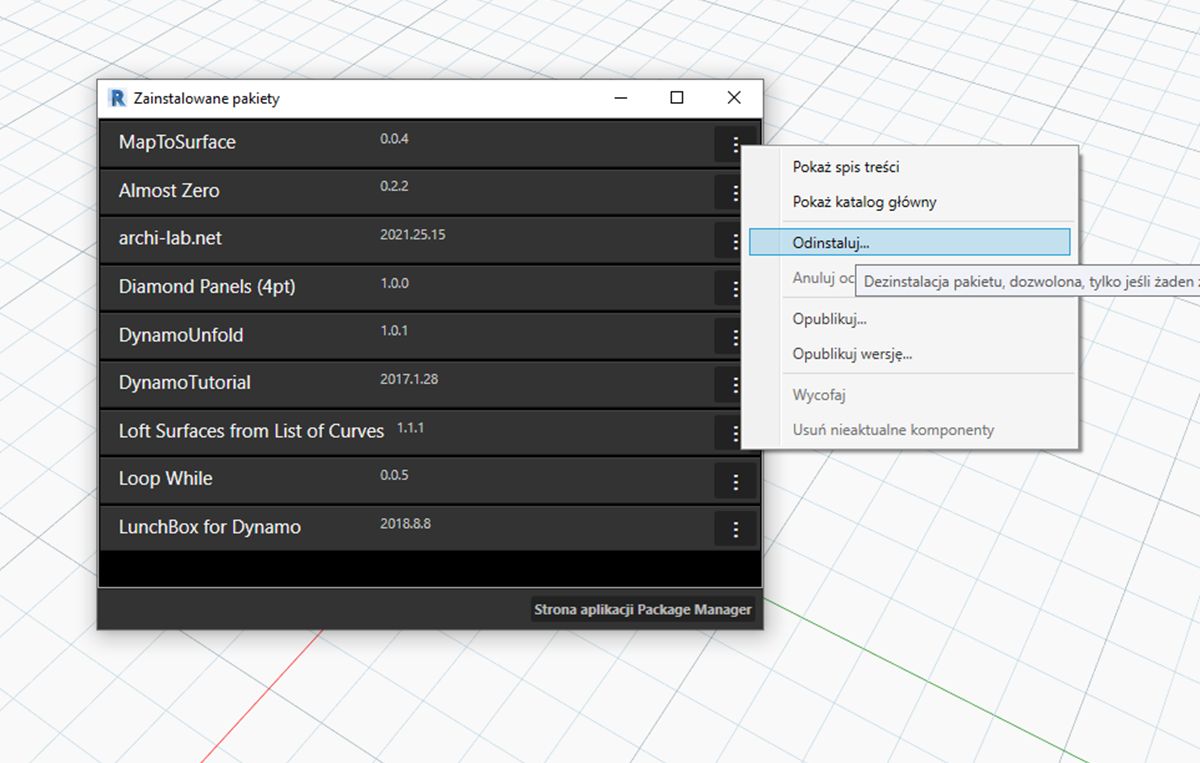Open the options menu for archi-lab.net
The height and width of the screenshot is (763, 1200).
(x=736, y=241)
